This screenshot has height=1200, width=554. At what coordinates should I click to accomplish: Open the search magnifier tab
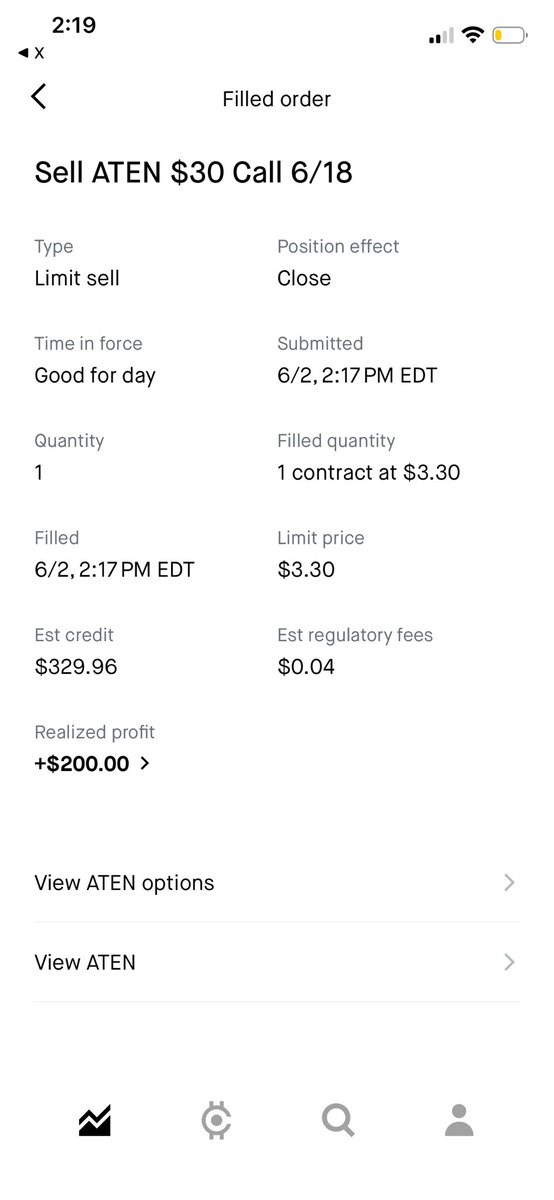click(338, 1121)
